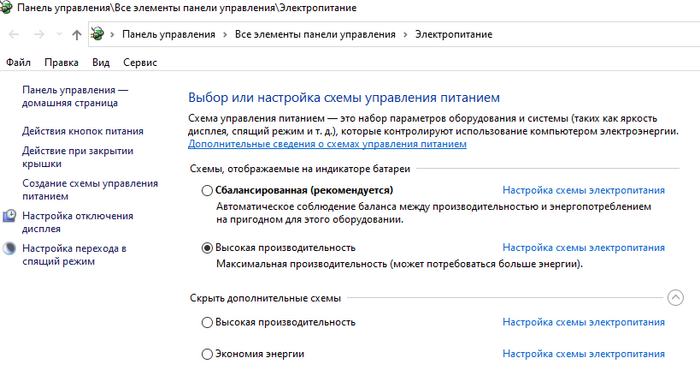Screen dimensions: 700x382
Task: Expand breadcrumb arrow after Панель управления
Action: click(225, 34)
